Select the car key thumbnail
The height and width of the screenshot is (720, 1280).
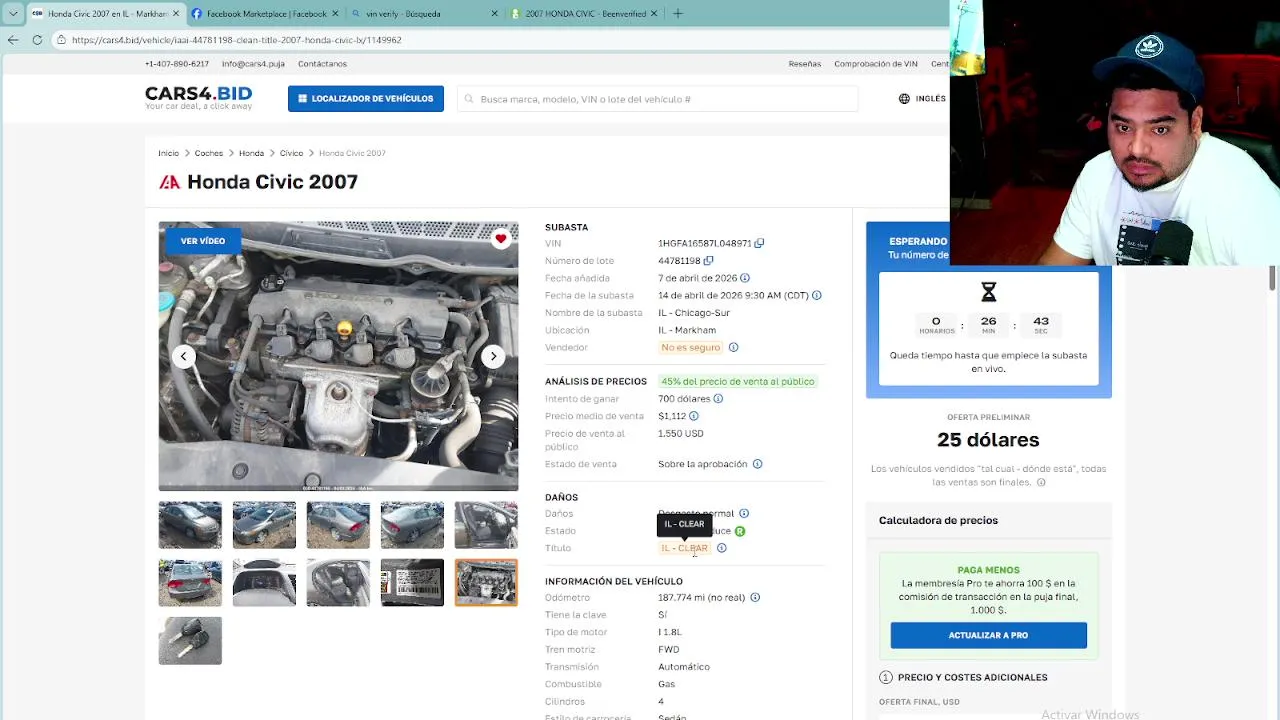point(190,641)
